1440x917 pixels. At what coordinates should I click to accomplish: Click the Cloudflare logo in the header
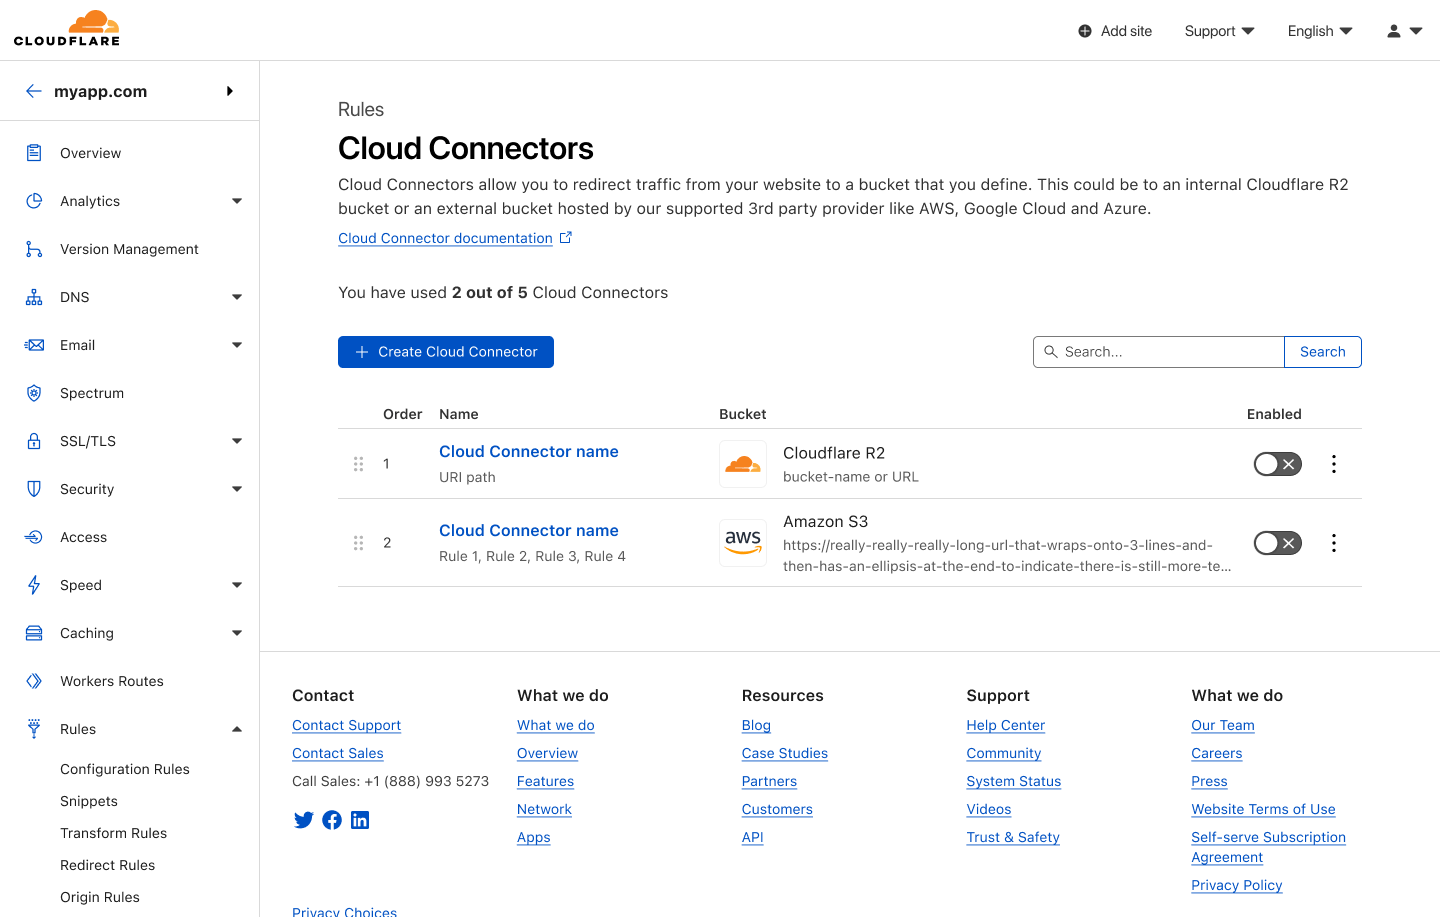[x=67, y=29]
